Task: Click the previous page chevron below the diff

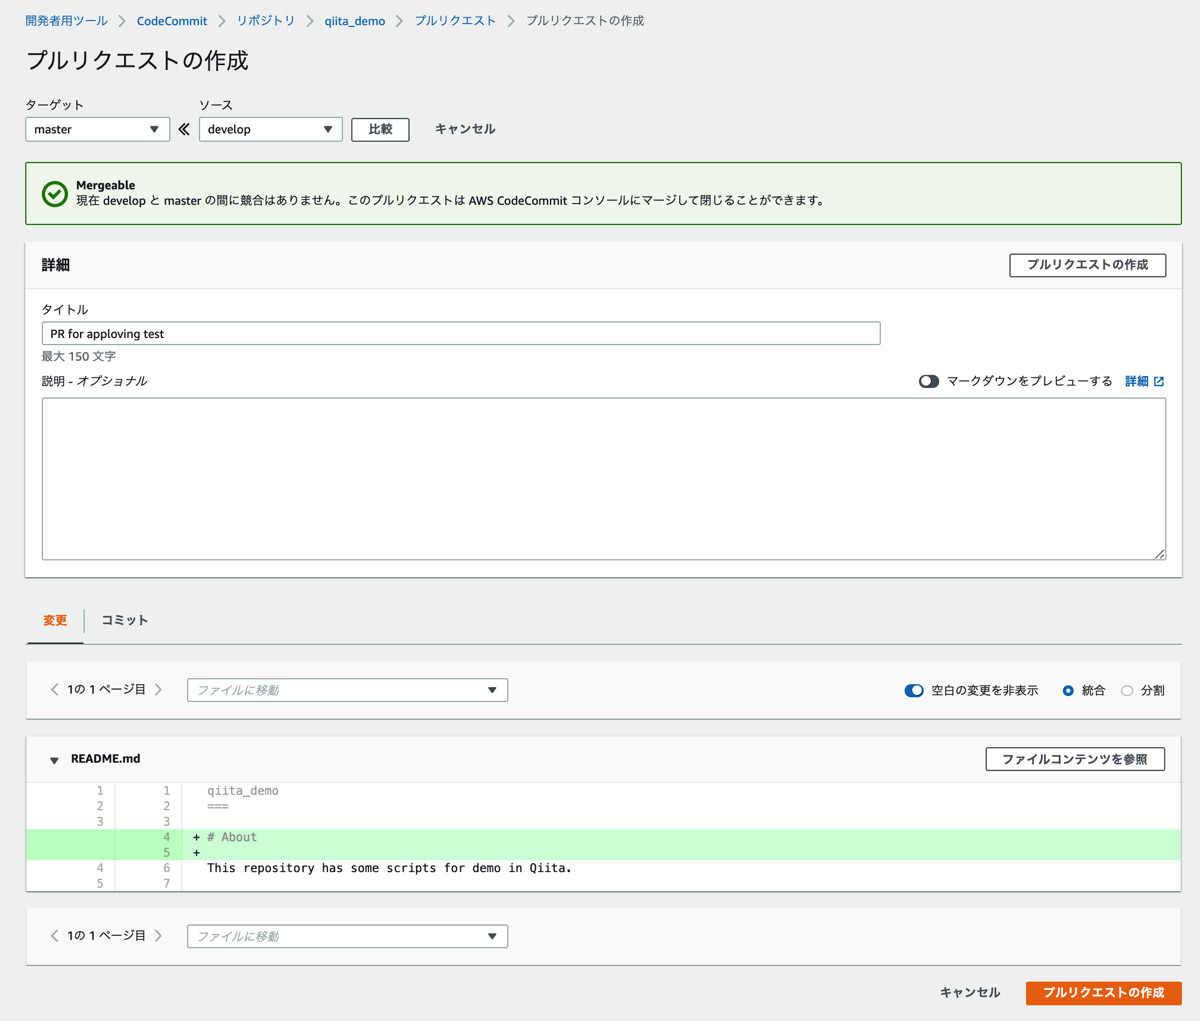Action: [x=54, y=935]
